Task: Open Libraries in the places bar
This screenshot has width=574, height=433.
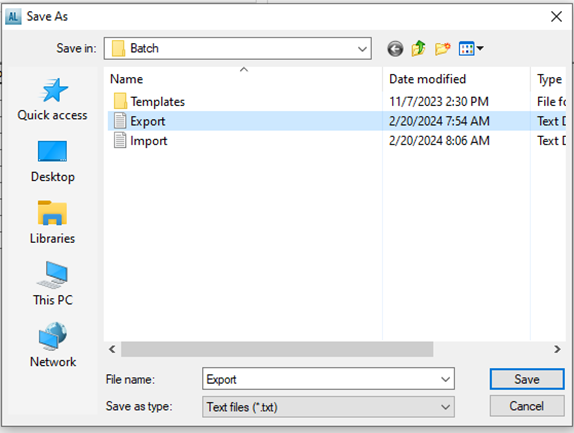Action: pos(52,222)
